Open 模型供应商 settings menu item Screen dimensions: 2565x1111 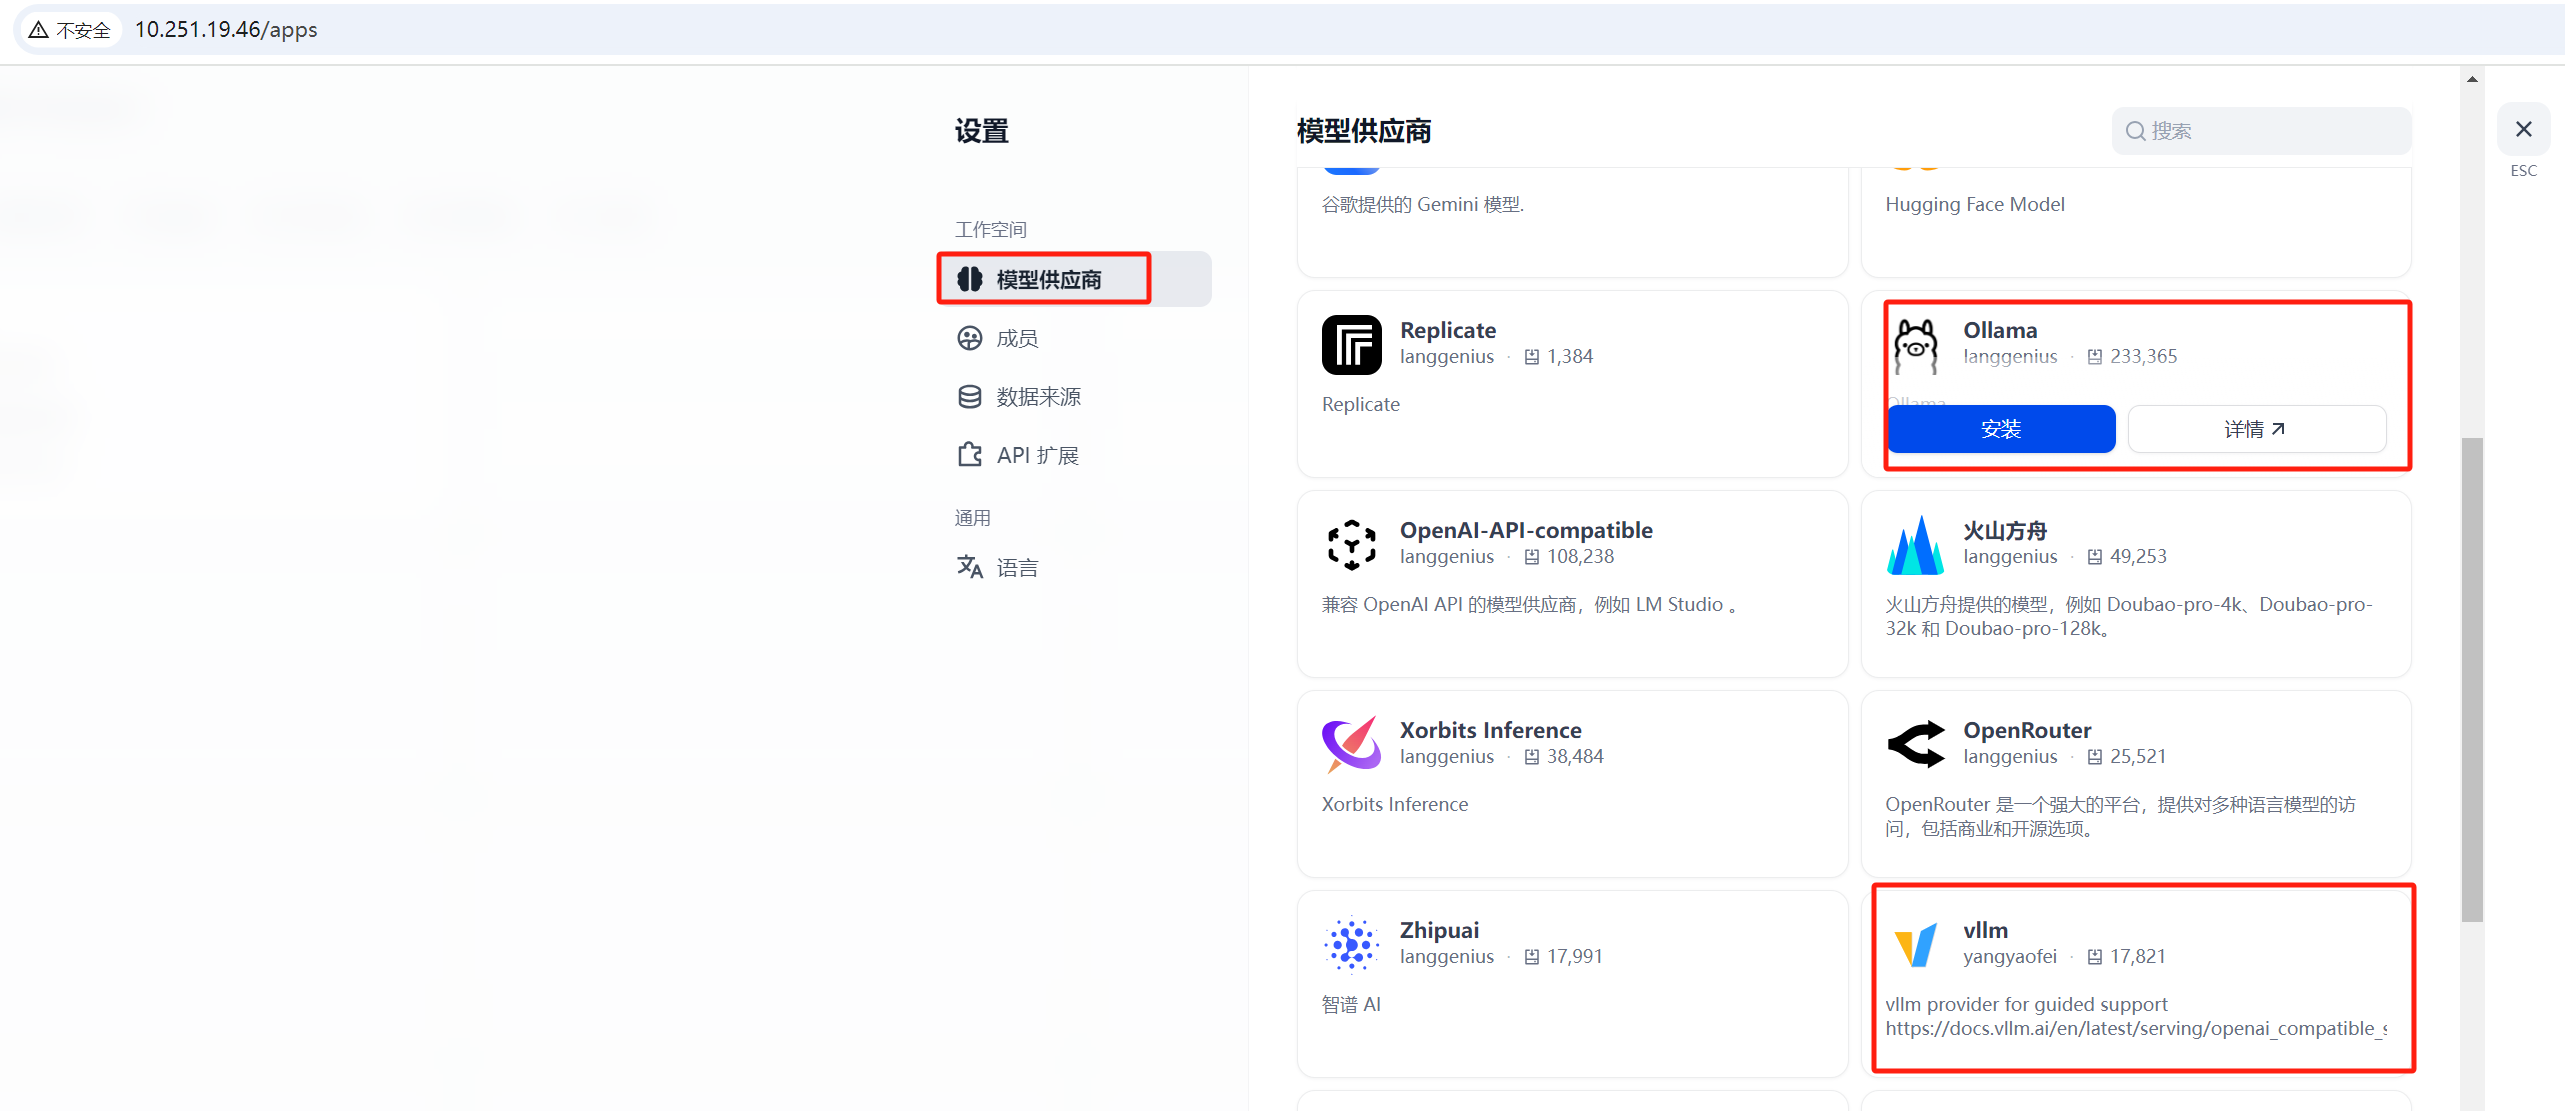pyautogui.click(x=1046, y=279)
